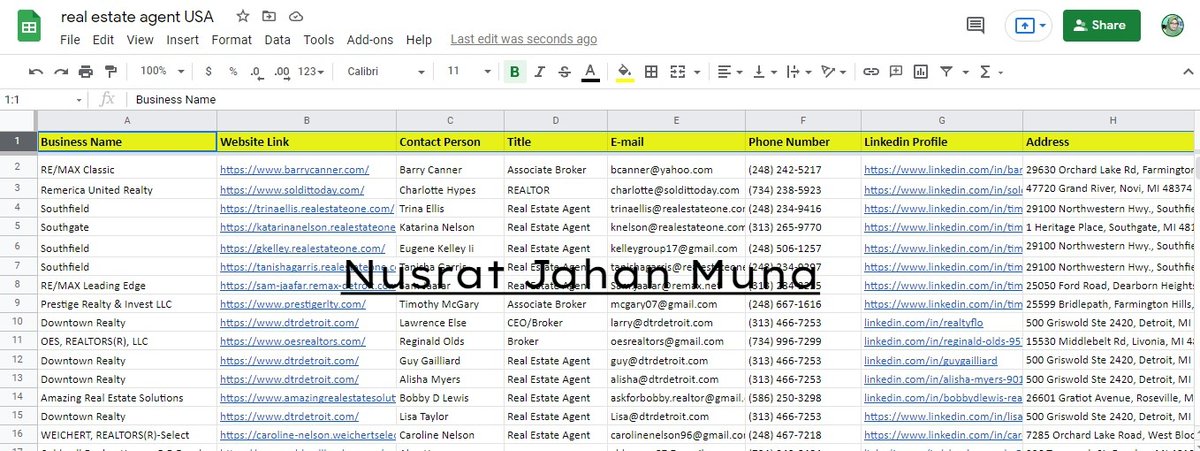The width and height of the screenshot is (1200, 451).
Task: Open the 'Last edit was seconds ago' link
Action: pos(524,40)
